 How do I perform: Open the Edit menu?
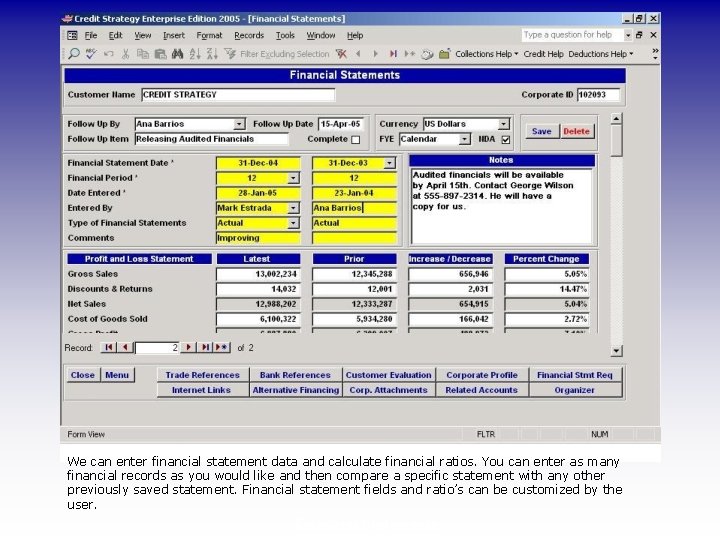[115, 35]
